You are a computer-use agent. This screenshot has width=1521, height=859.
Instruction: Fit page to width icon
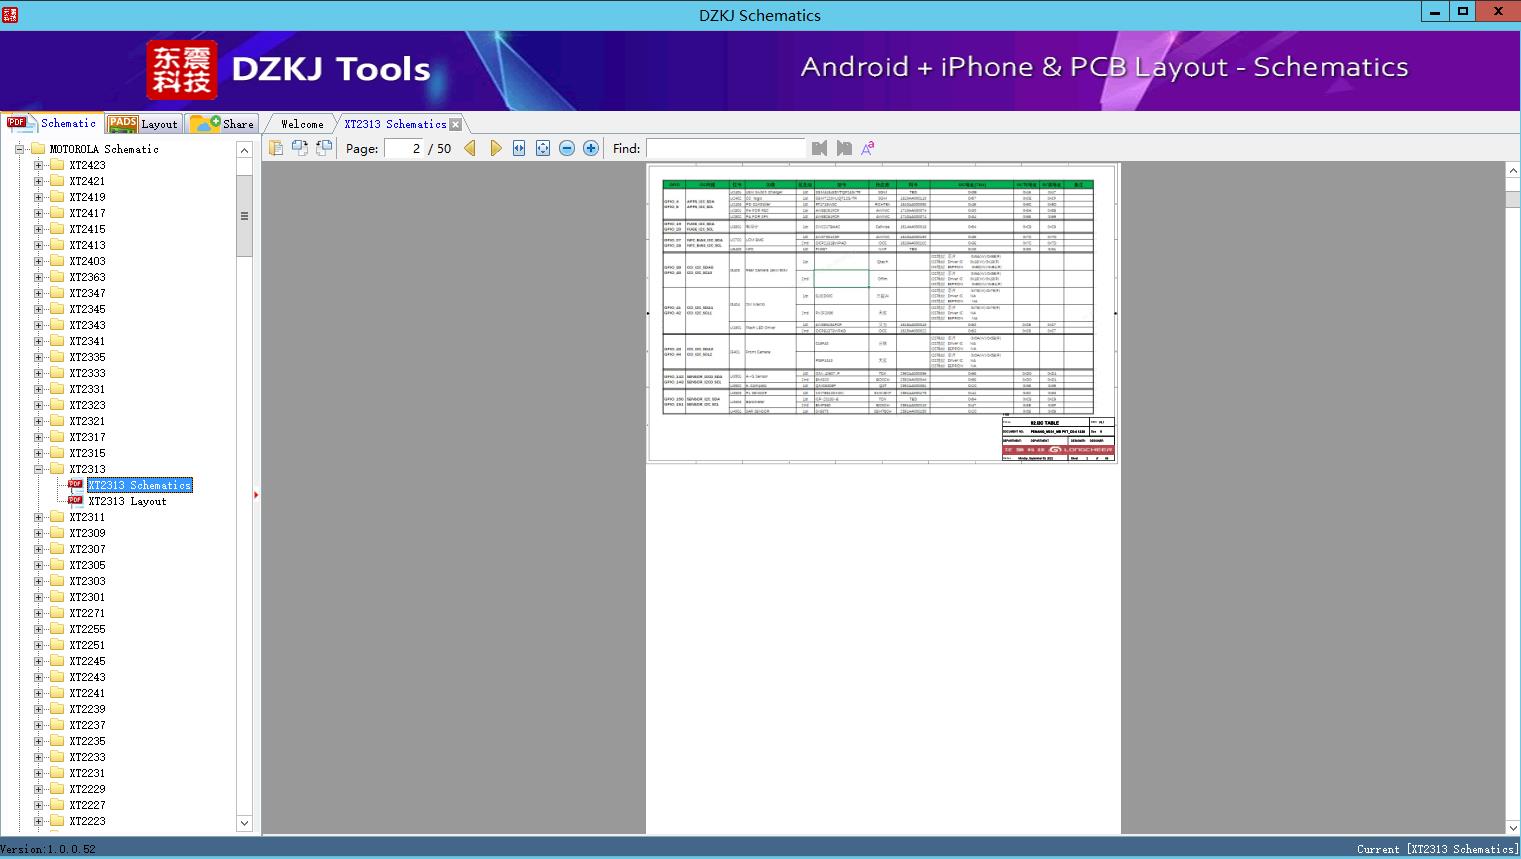click(519, 148)
